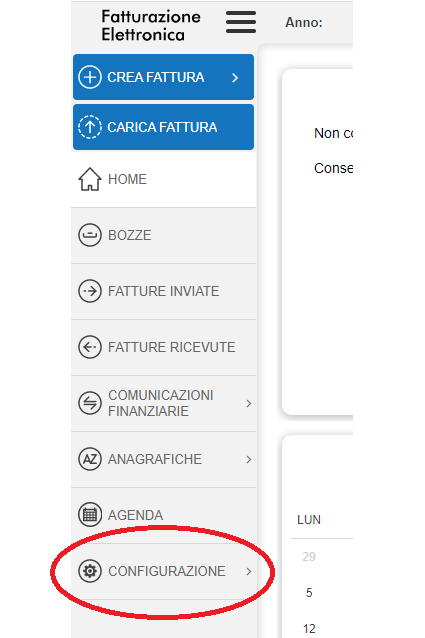Click the Home house icon

(x=90, y=179)
